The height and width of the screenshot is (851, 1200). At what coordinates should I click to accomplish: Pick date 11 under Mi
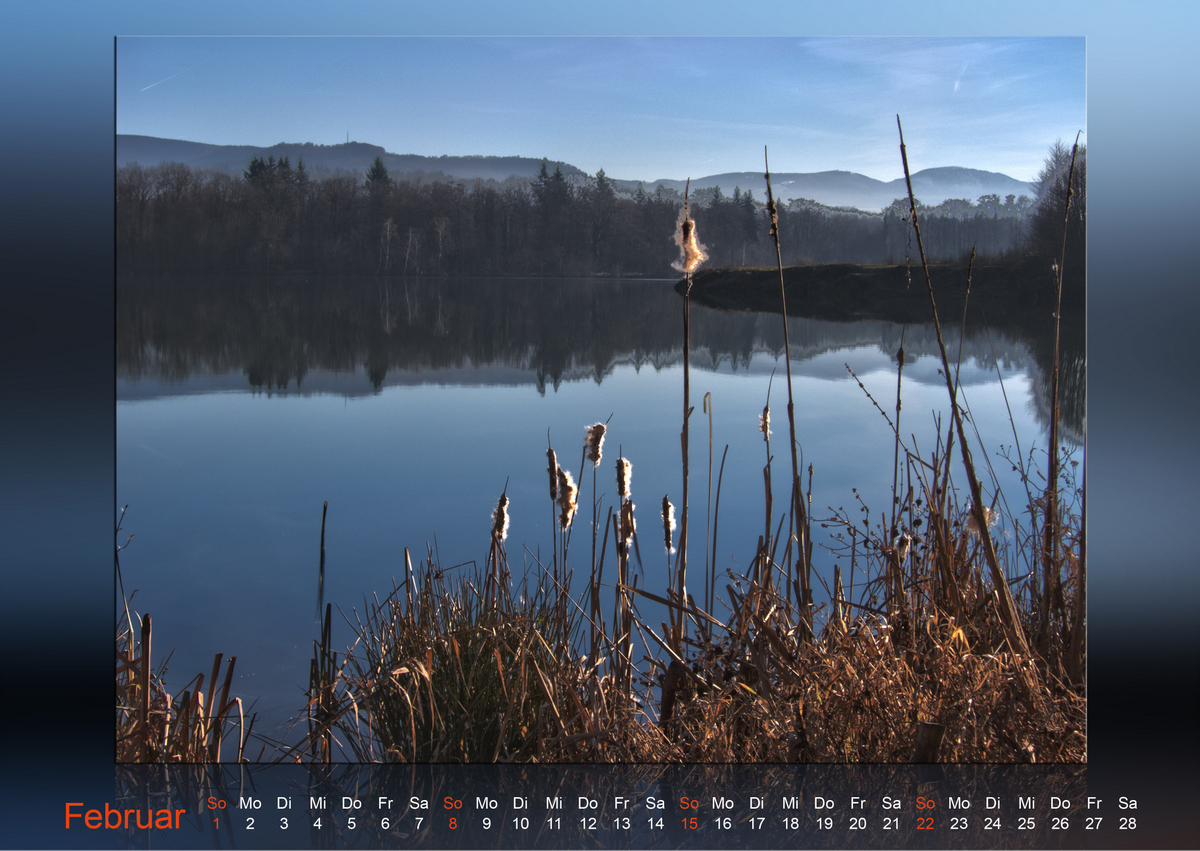click(554, 824)
